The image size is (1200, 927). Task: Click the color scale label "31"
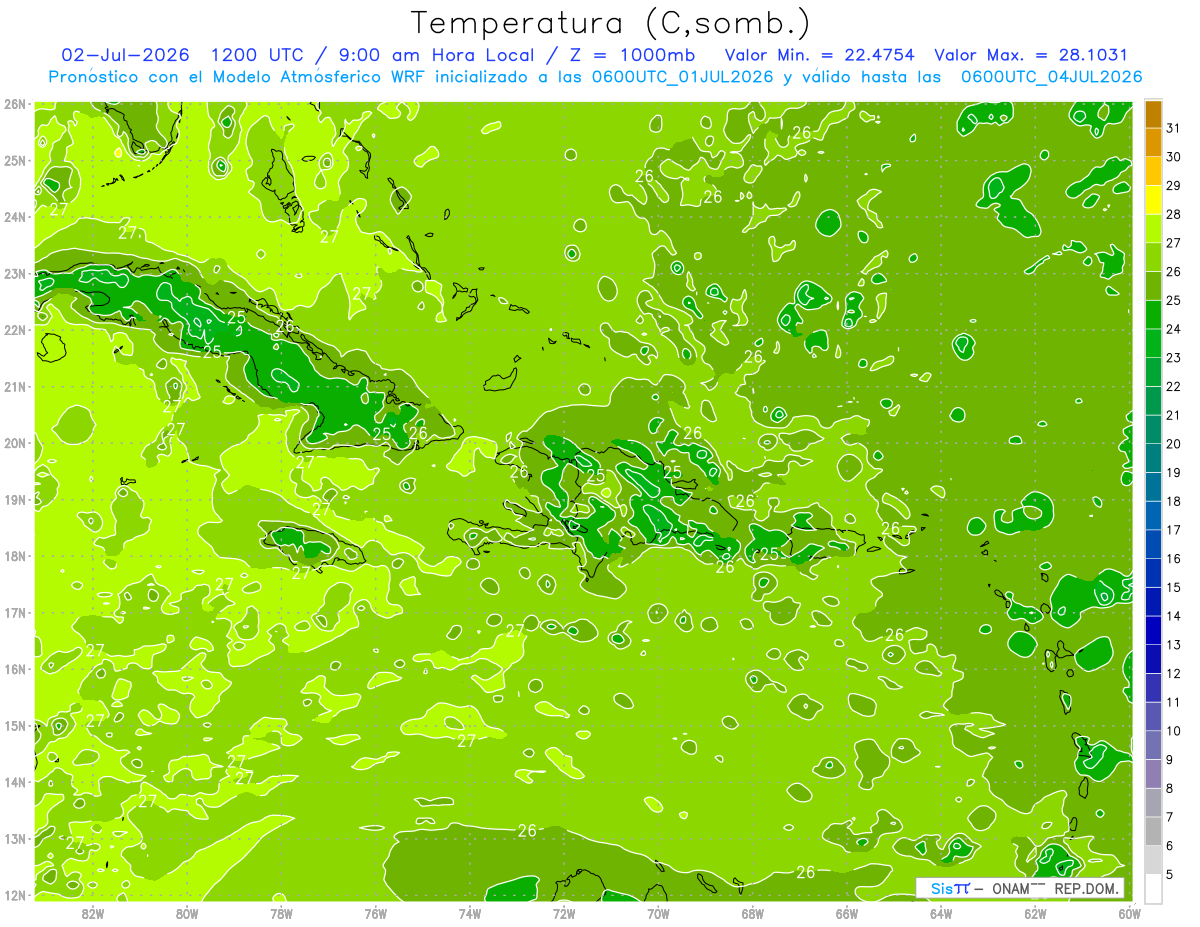[1174, 128]
